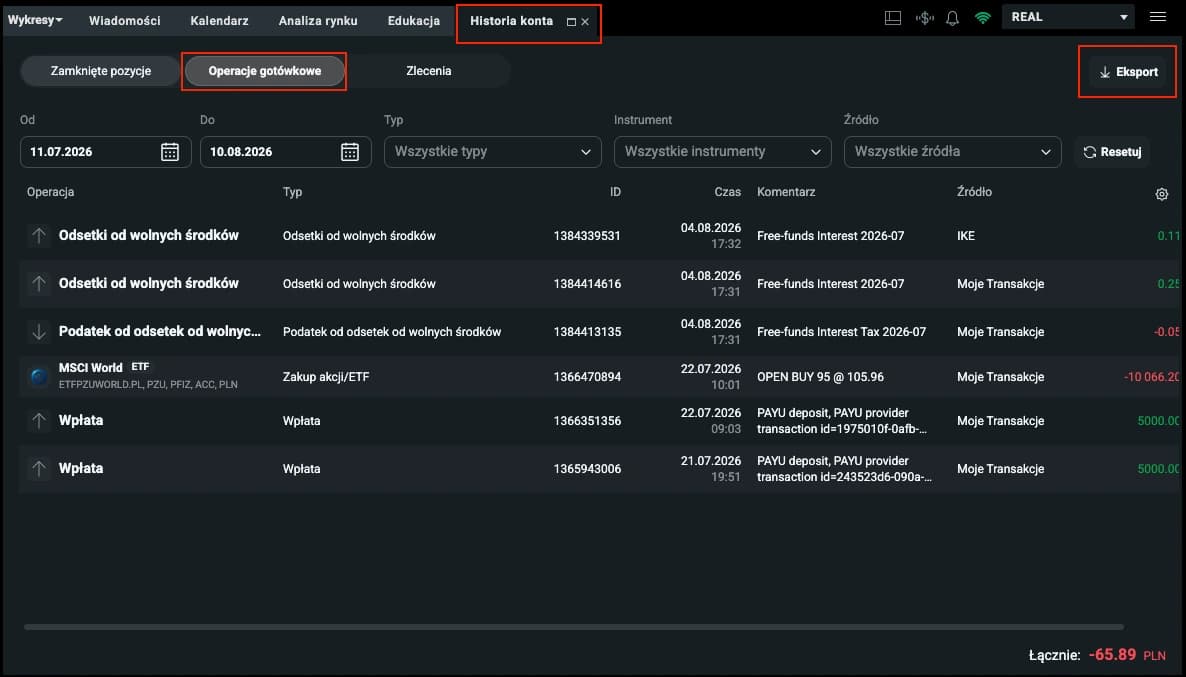
Task: Select Zlecenia view
Action: [x=429, y=71]
